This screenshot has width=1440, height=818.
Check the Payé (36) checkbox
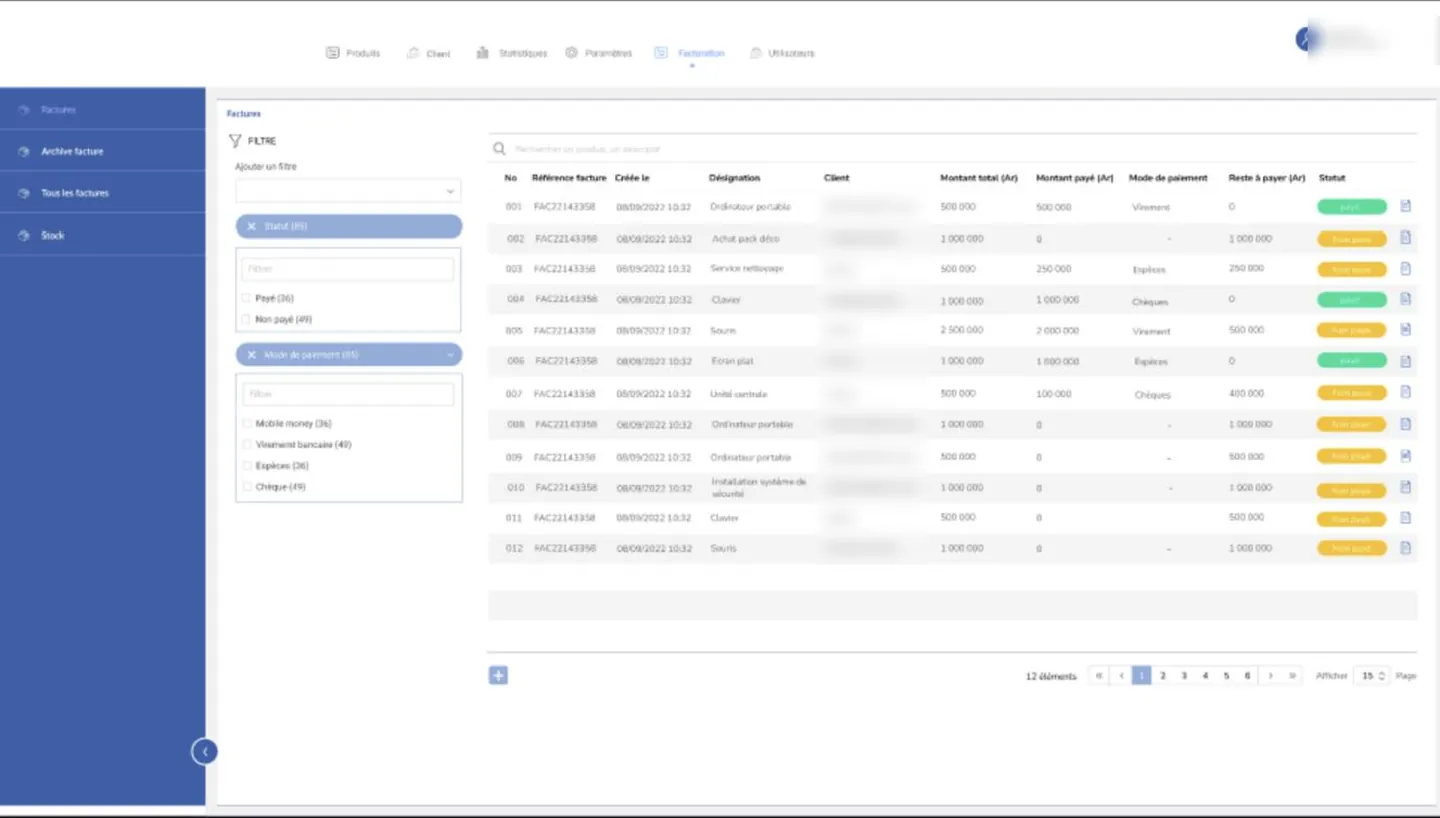(x=246, y=298)
